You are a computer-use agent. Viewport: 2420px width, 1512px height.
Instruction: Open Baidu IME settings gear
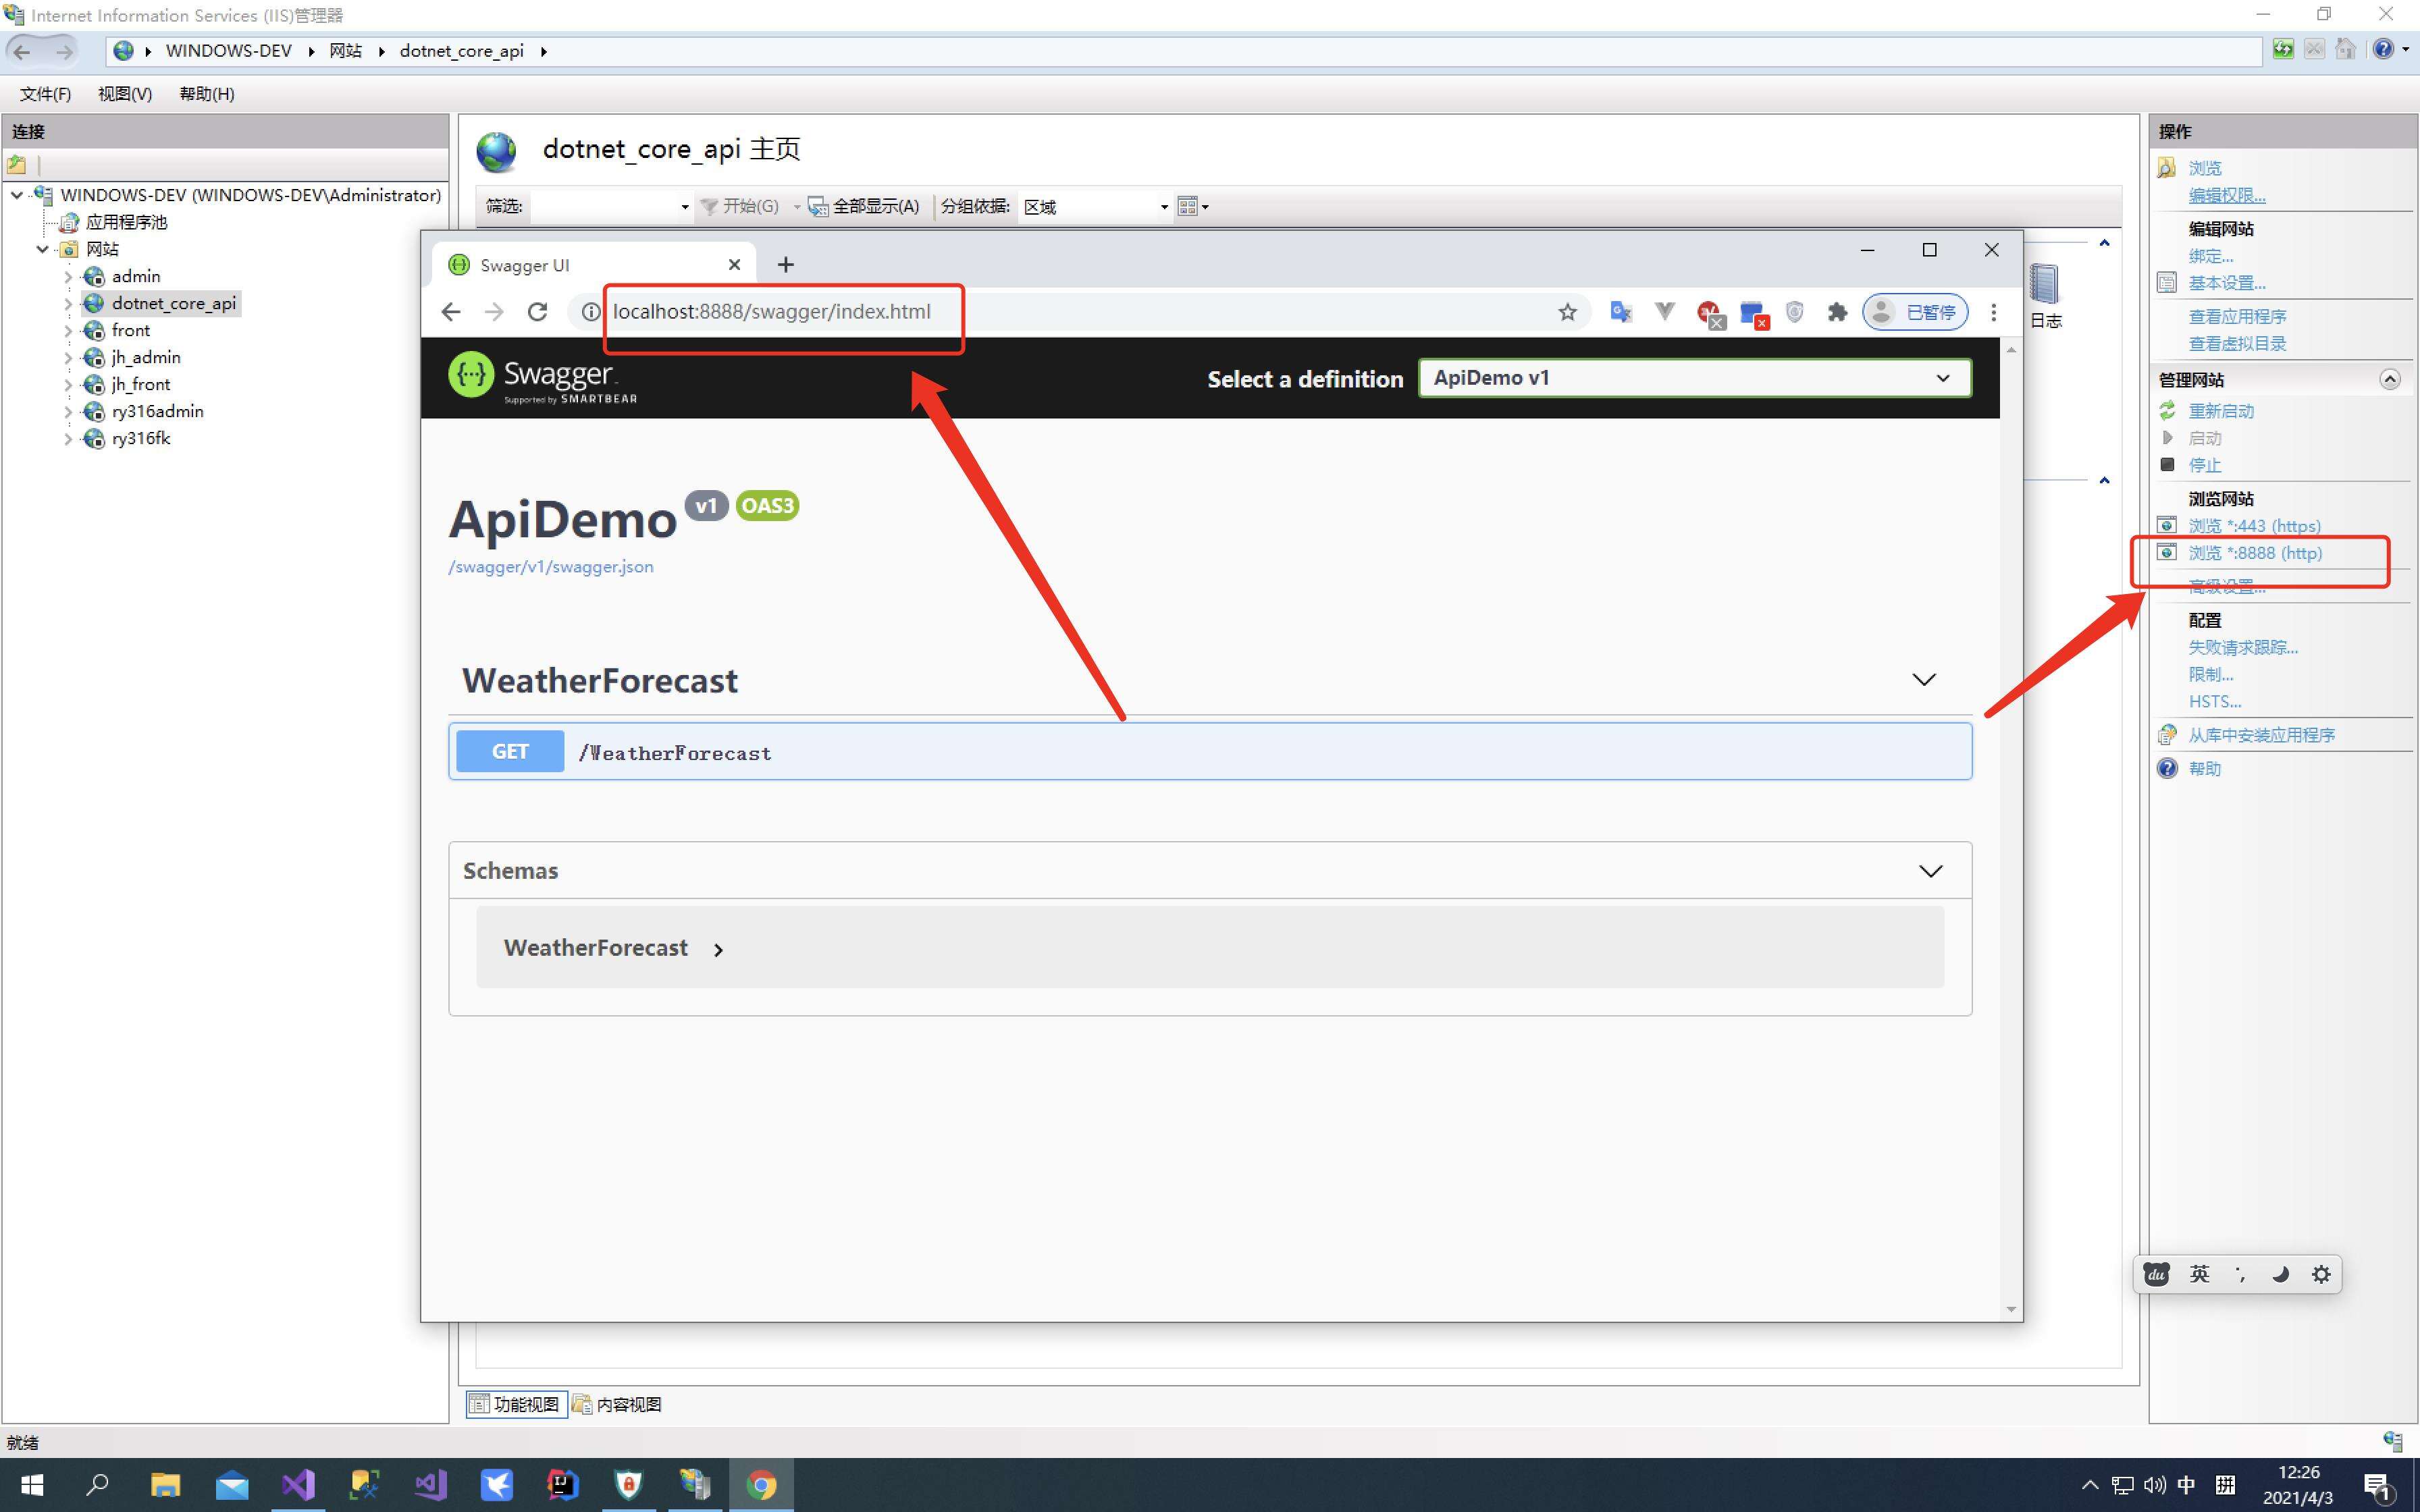pyautogui.click(x=2321, y=1274)
